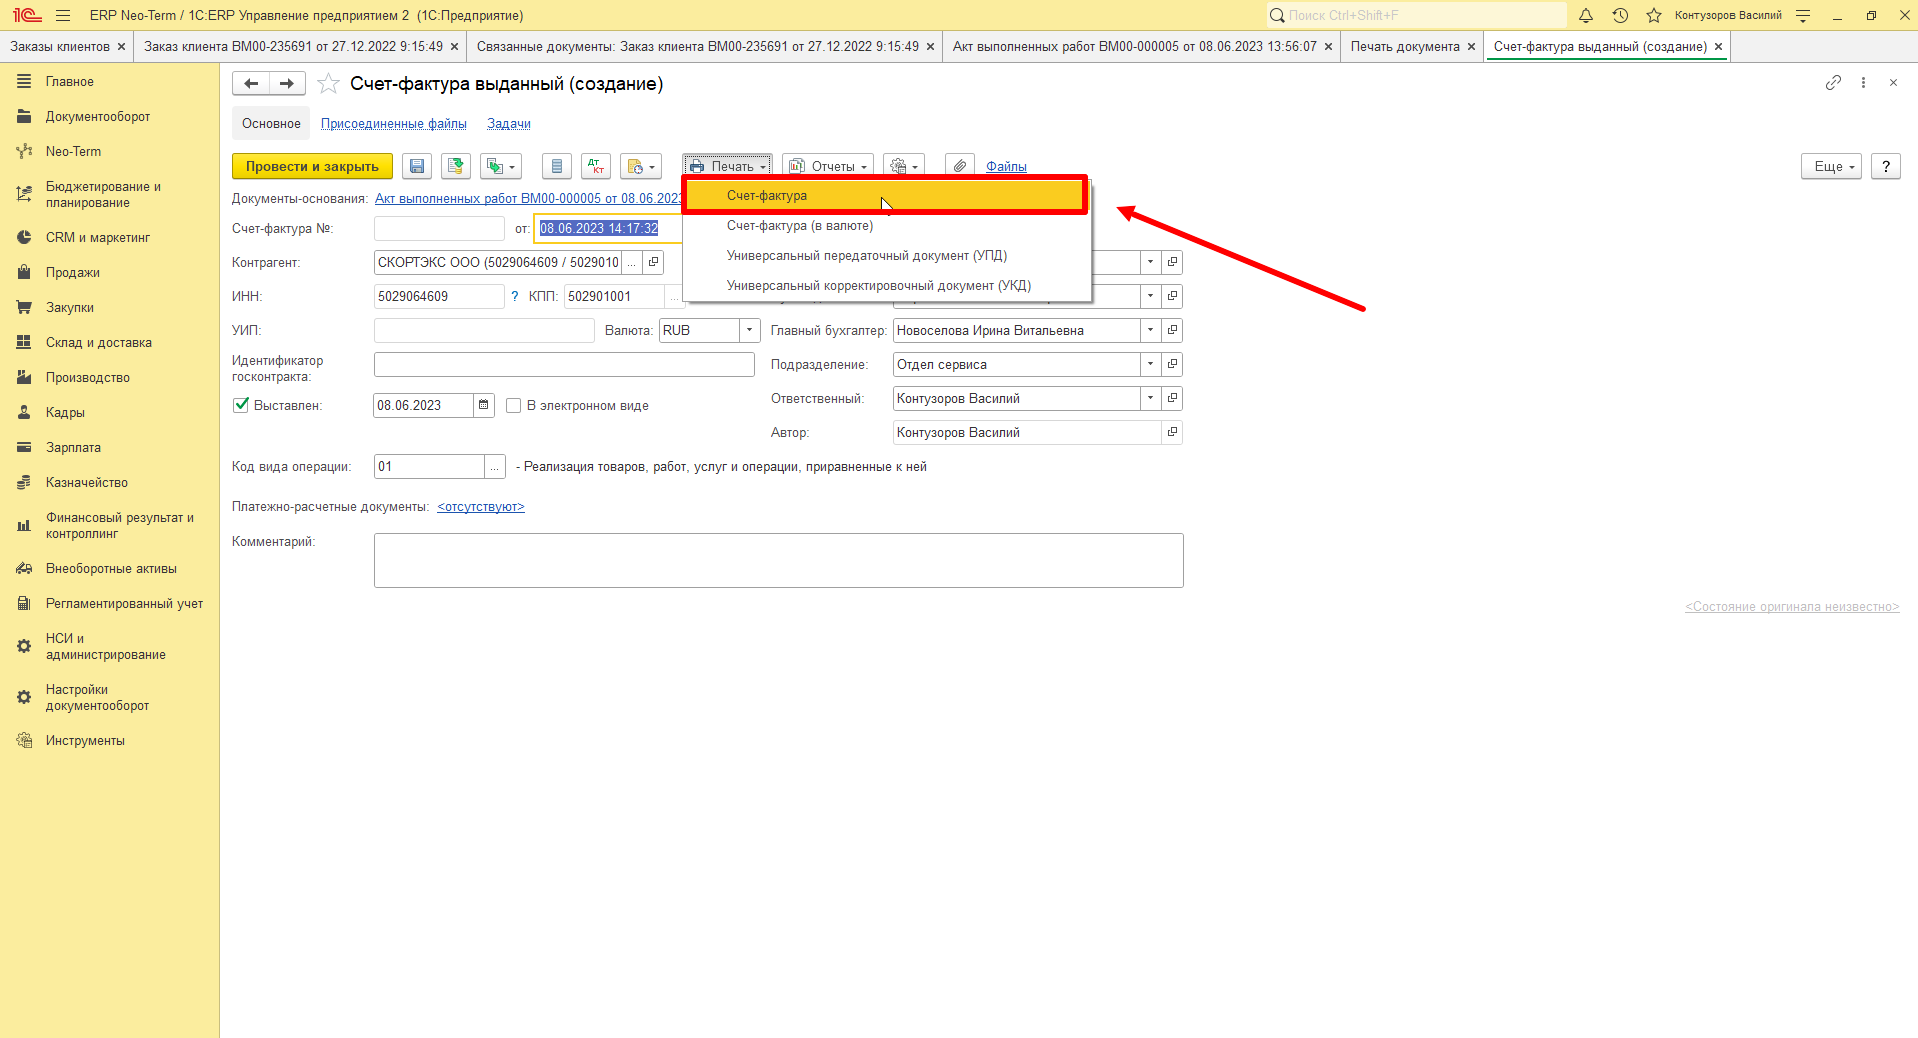
Task: Open the gear settings dropdown in toolbar
Action: [x=904, y=166]
